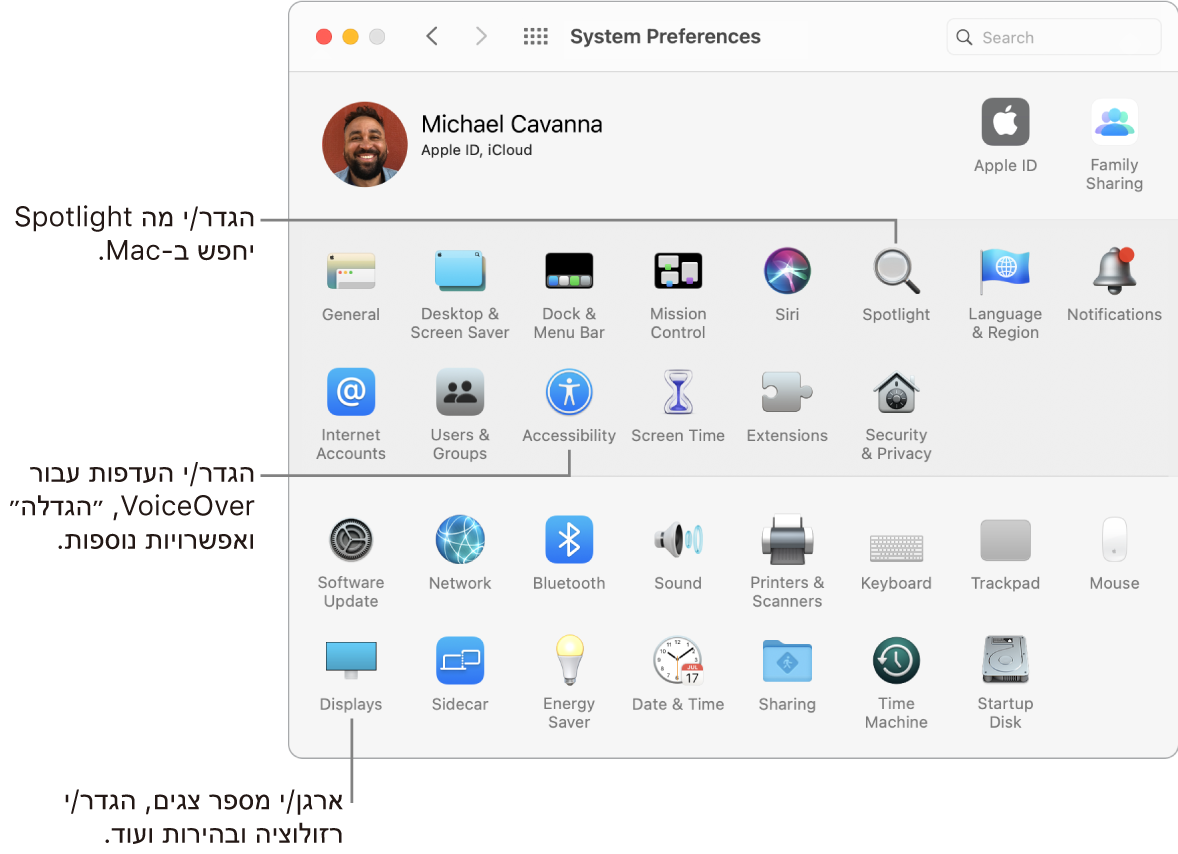Open Keyboard preferences
This screenshot has width=1178, height=854.
pyautogui.click(x=896, y=548)
